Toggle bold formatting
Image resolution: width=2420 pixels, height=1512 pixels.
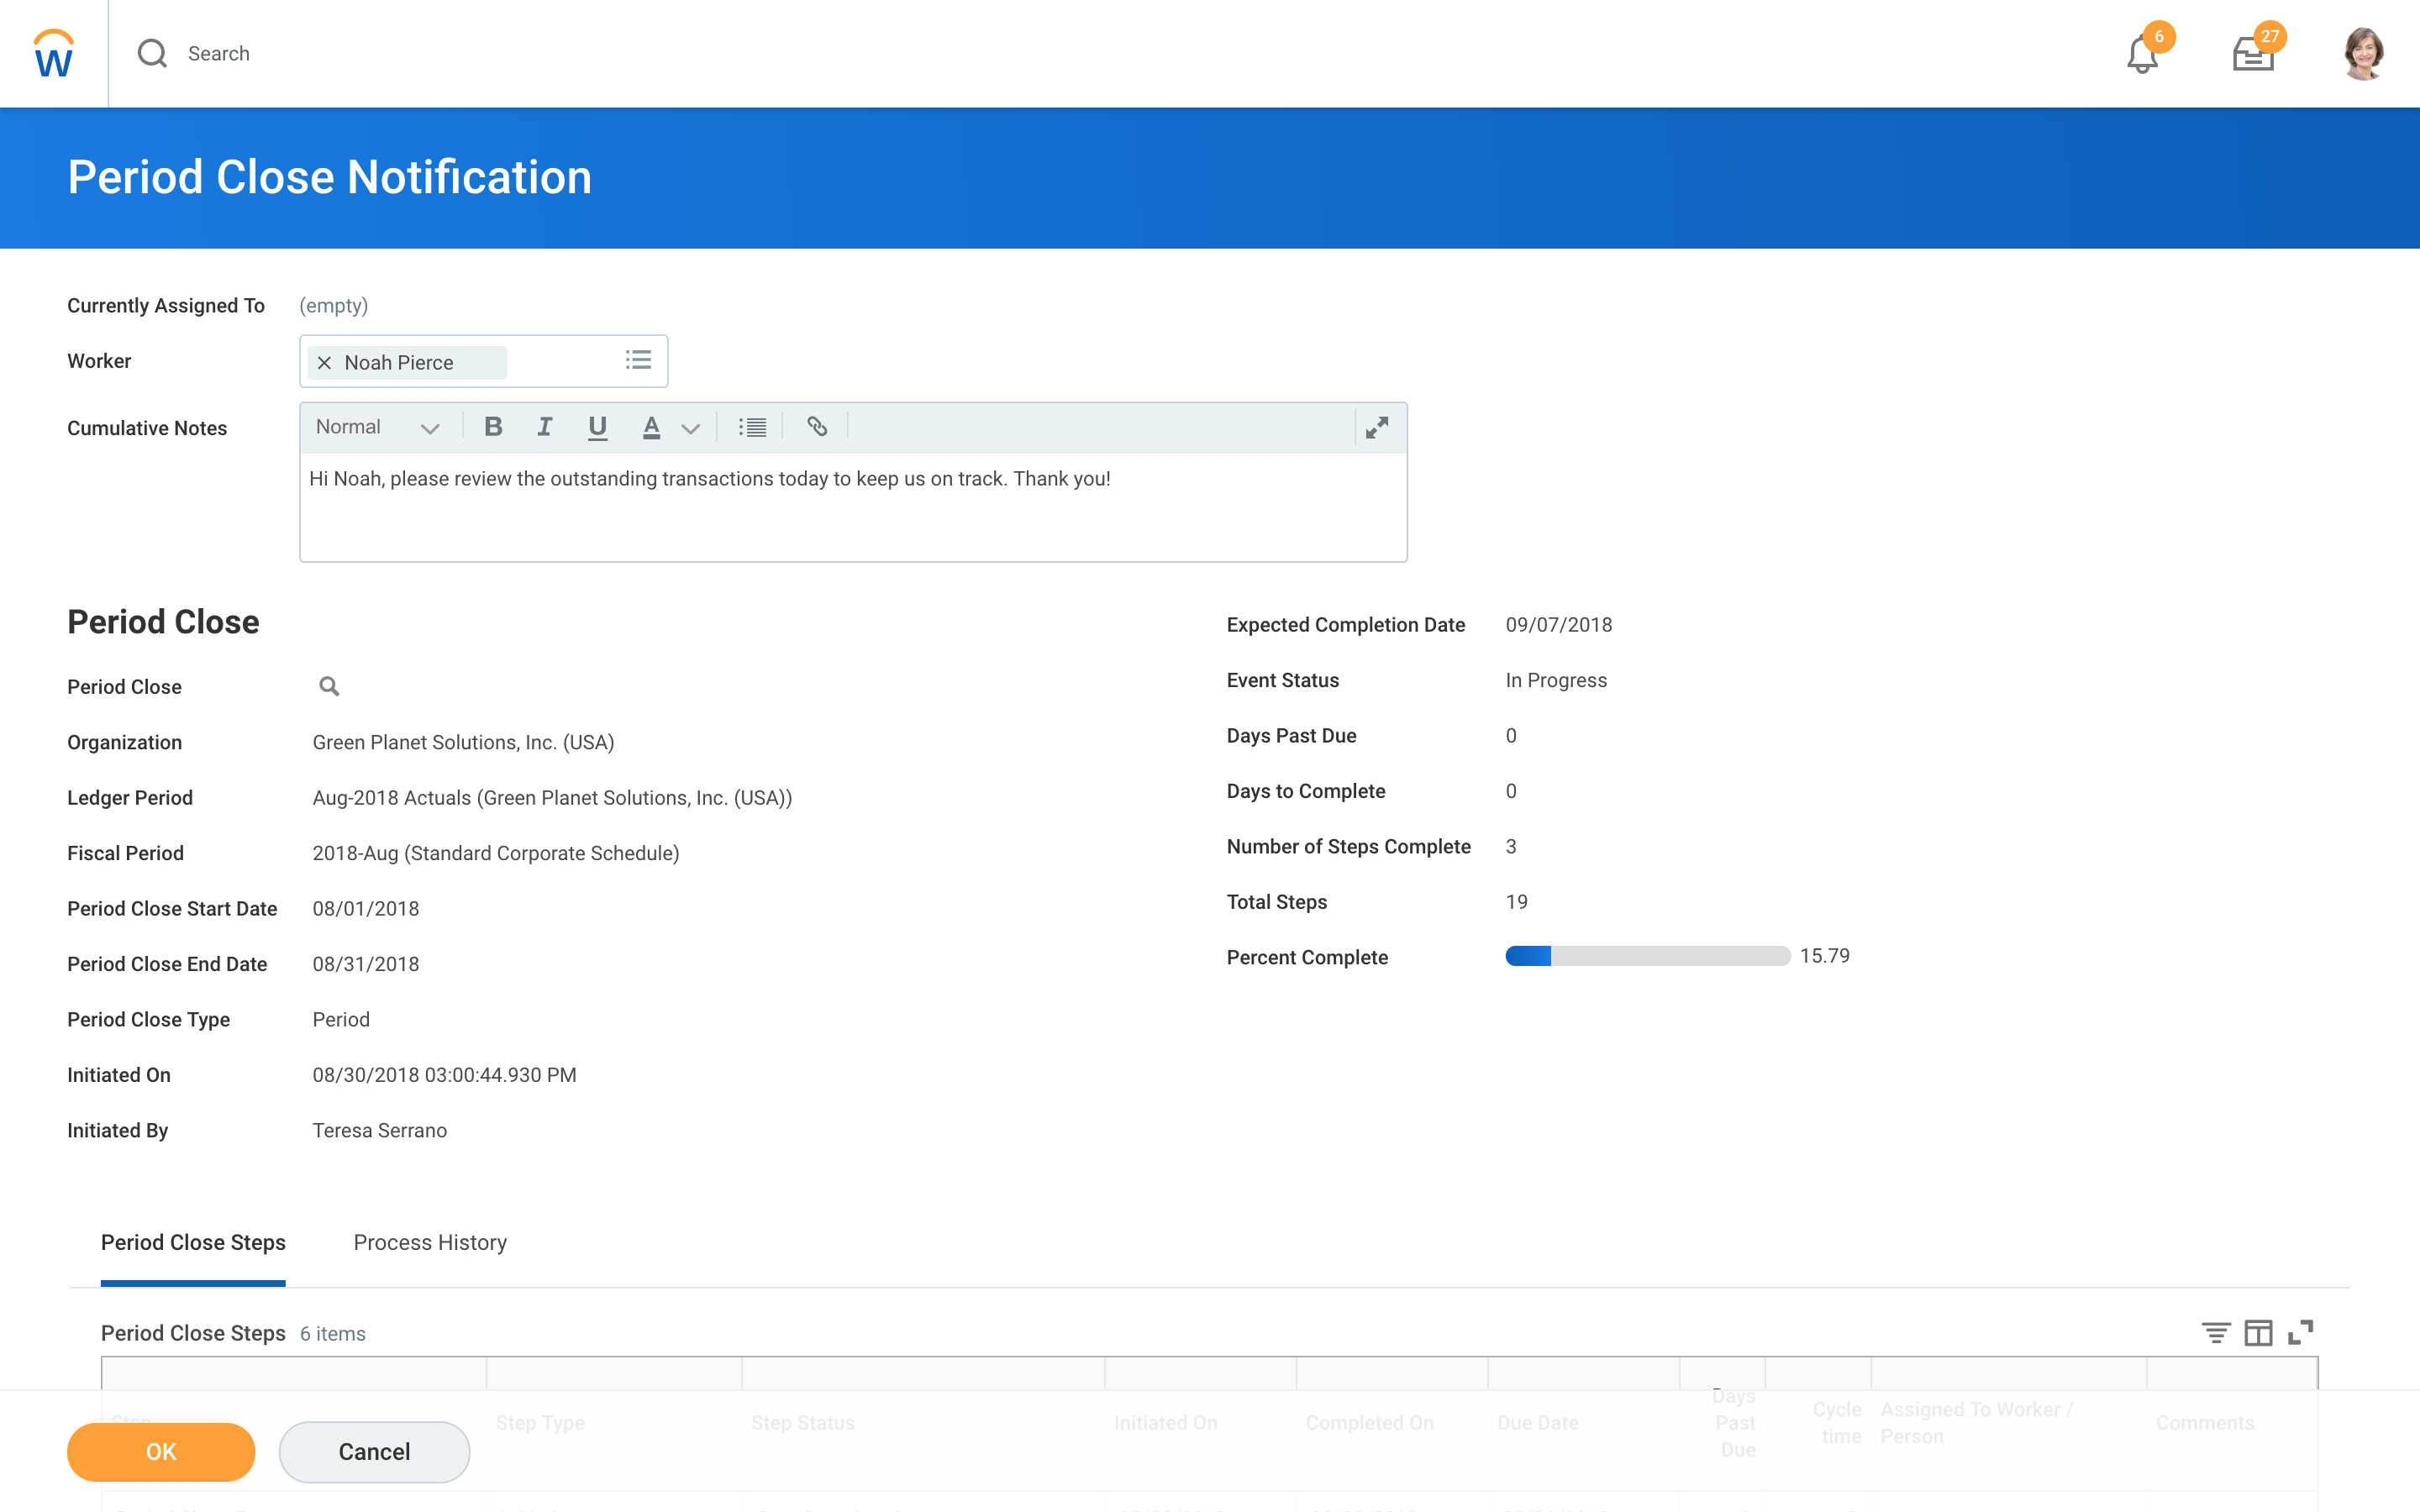click(493, 427)
